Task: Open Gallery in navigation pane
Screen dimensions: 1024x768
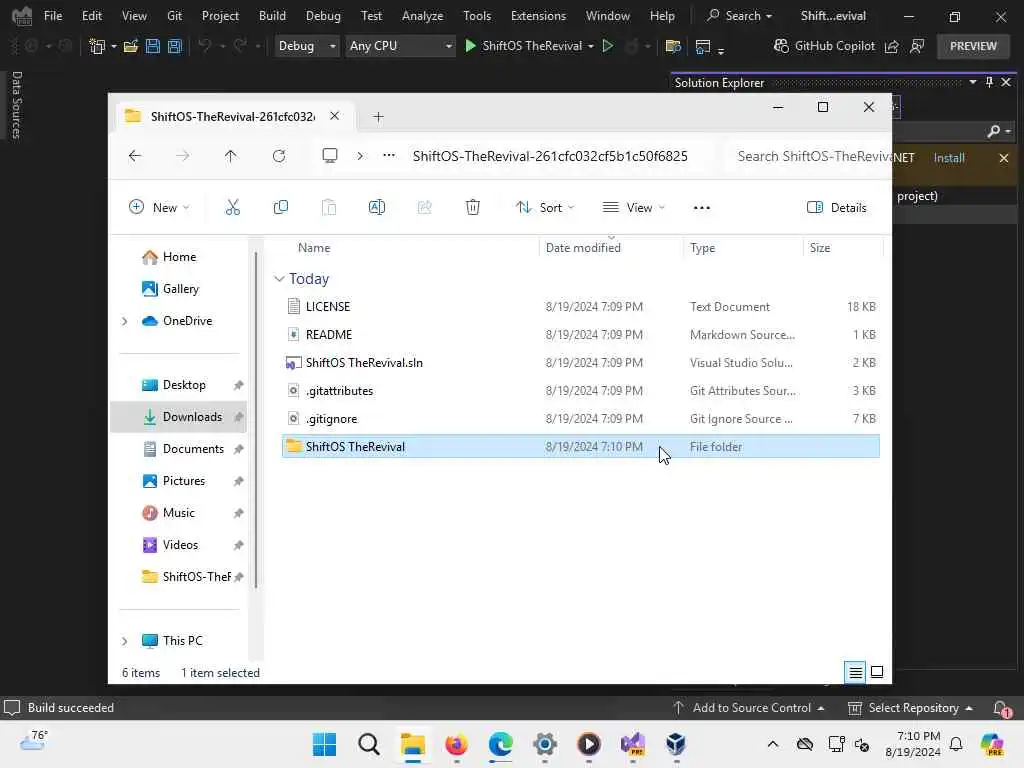Action: tap(180, 289)
